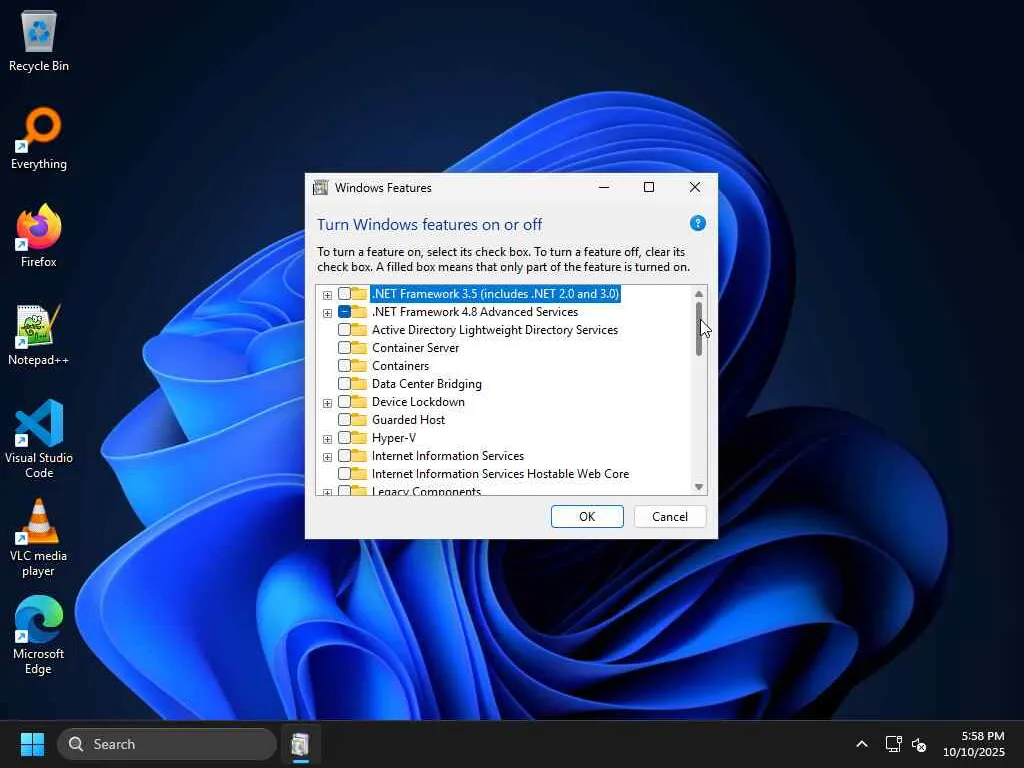This screenshot has width=1024, height=768.
Task: Expand the Hyper-V tree node
Action: click(x=327, y=439)
